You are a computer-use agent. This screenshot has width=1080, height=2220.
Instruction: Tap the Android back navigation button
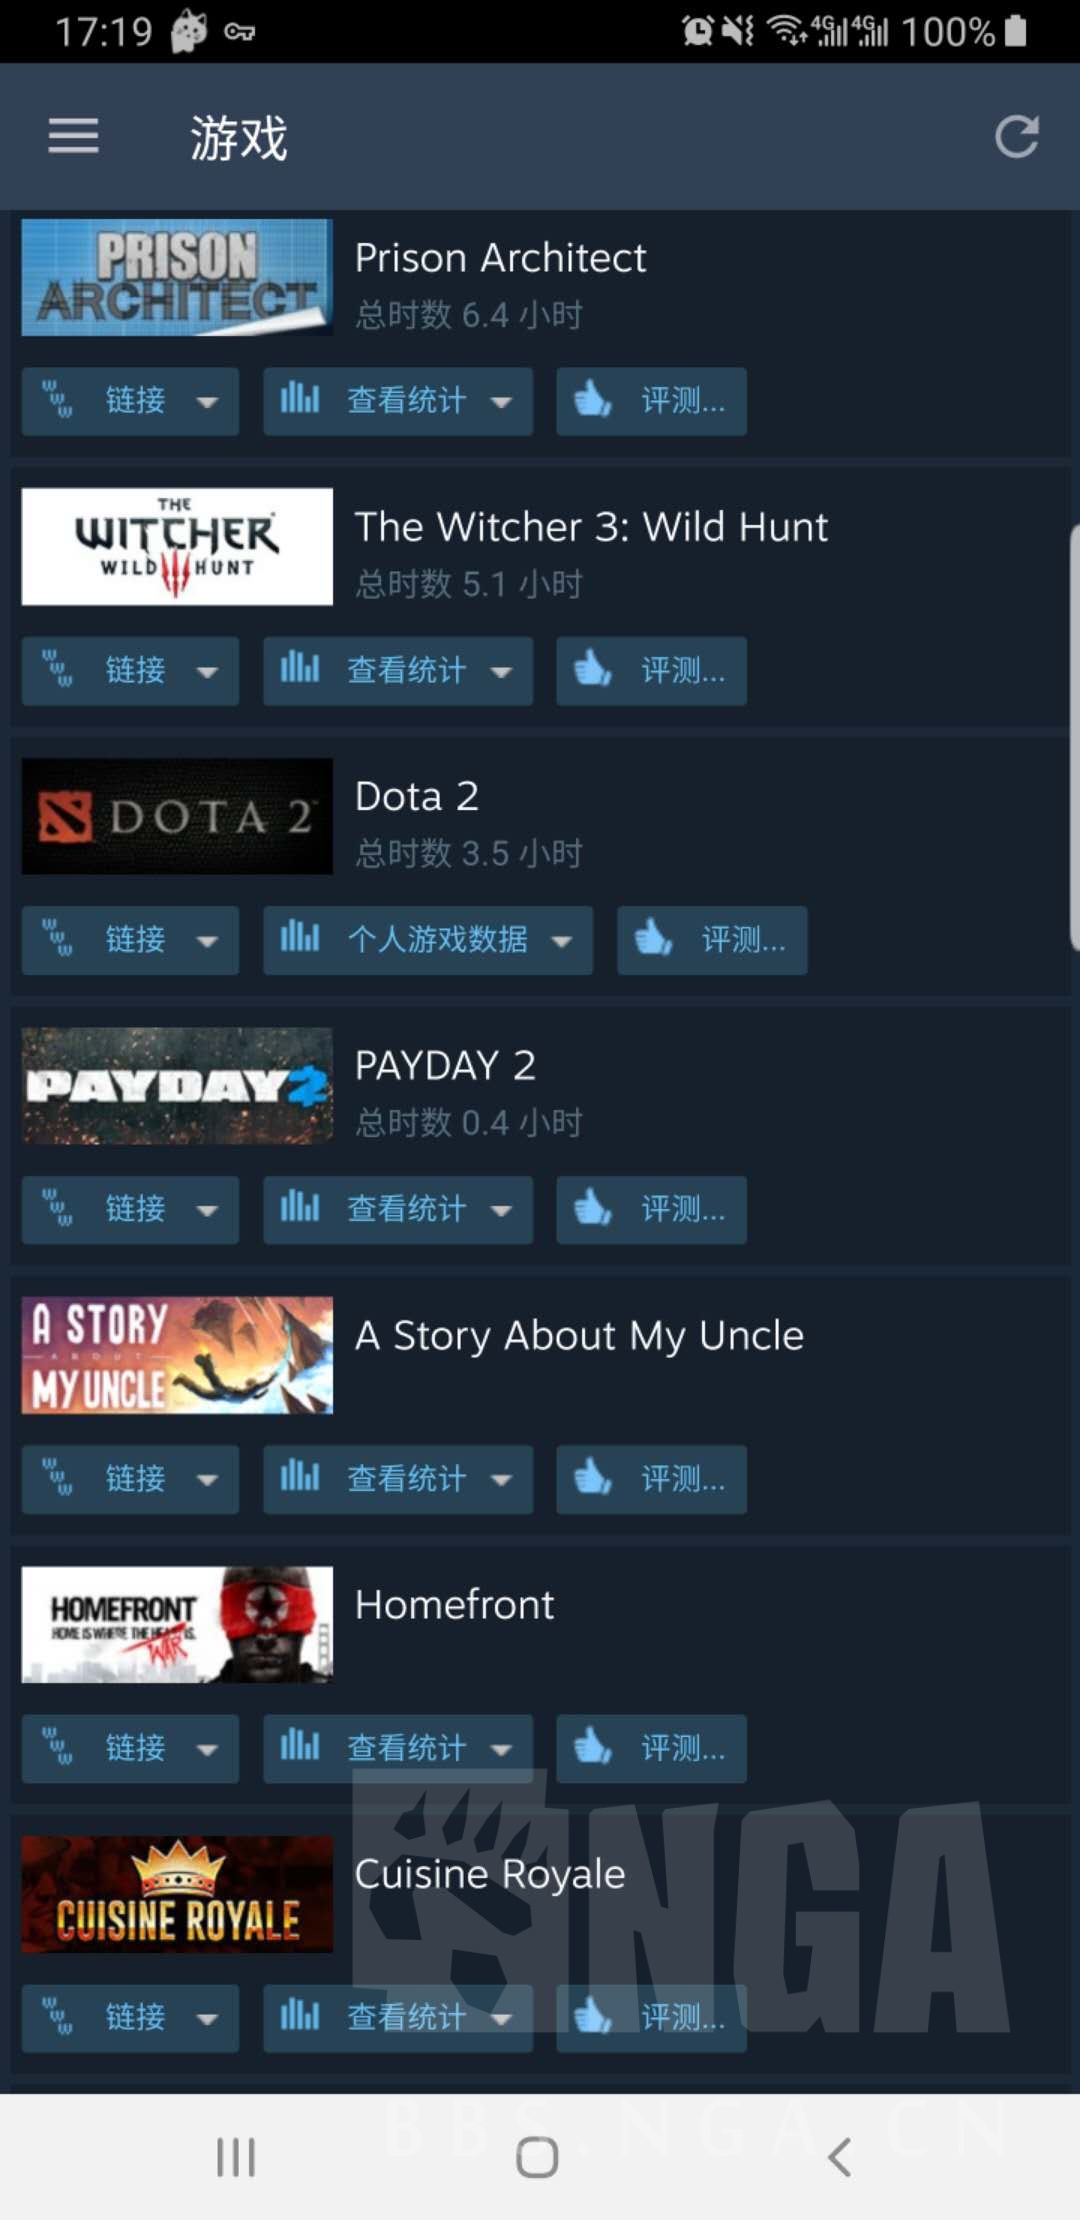pos(840,2157)
